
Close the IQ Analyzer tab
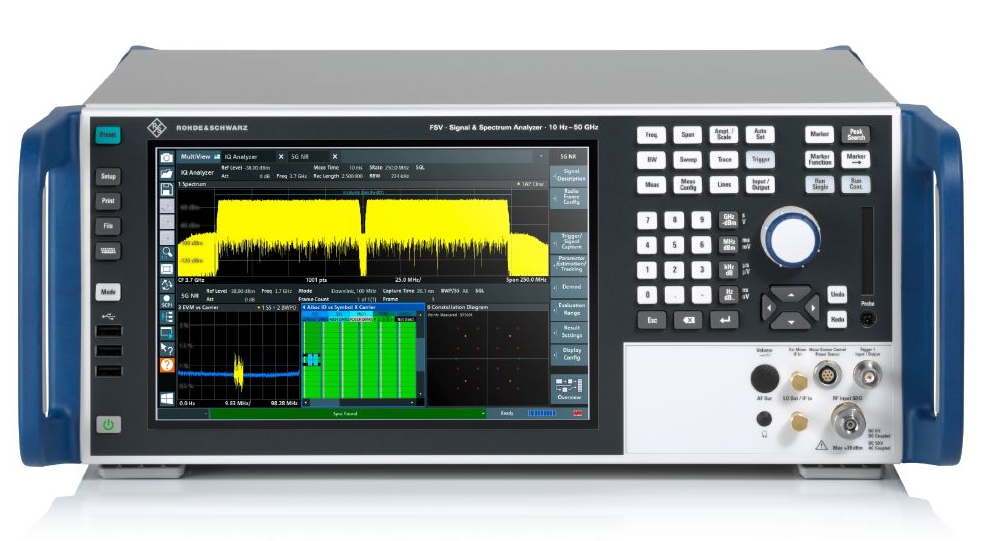(x=281, y=156)
